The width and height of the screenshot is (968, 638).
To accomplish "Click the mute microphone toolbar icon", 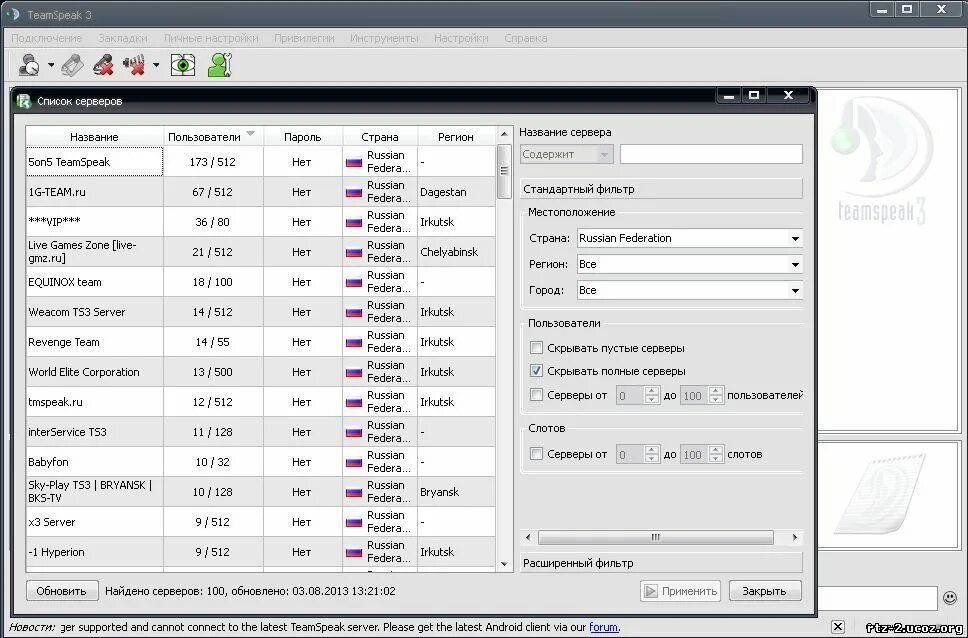I will pyautogui.click(x=104, y=65).
